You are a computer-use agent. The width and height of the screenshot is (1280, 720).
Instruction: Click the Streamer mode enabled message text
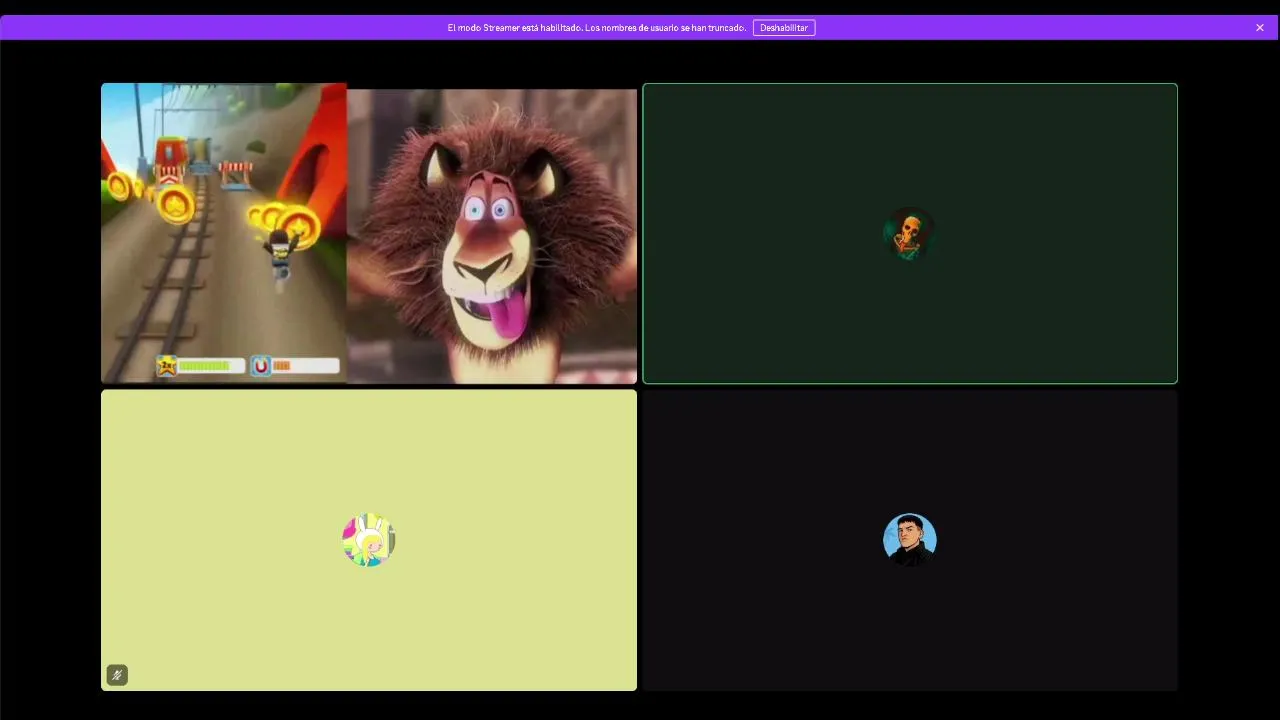[597, 28]
